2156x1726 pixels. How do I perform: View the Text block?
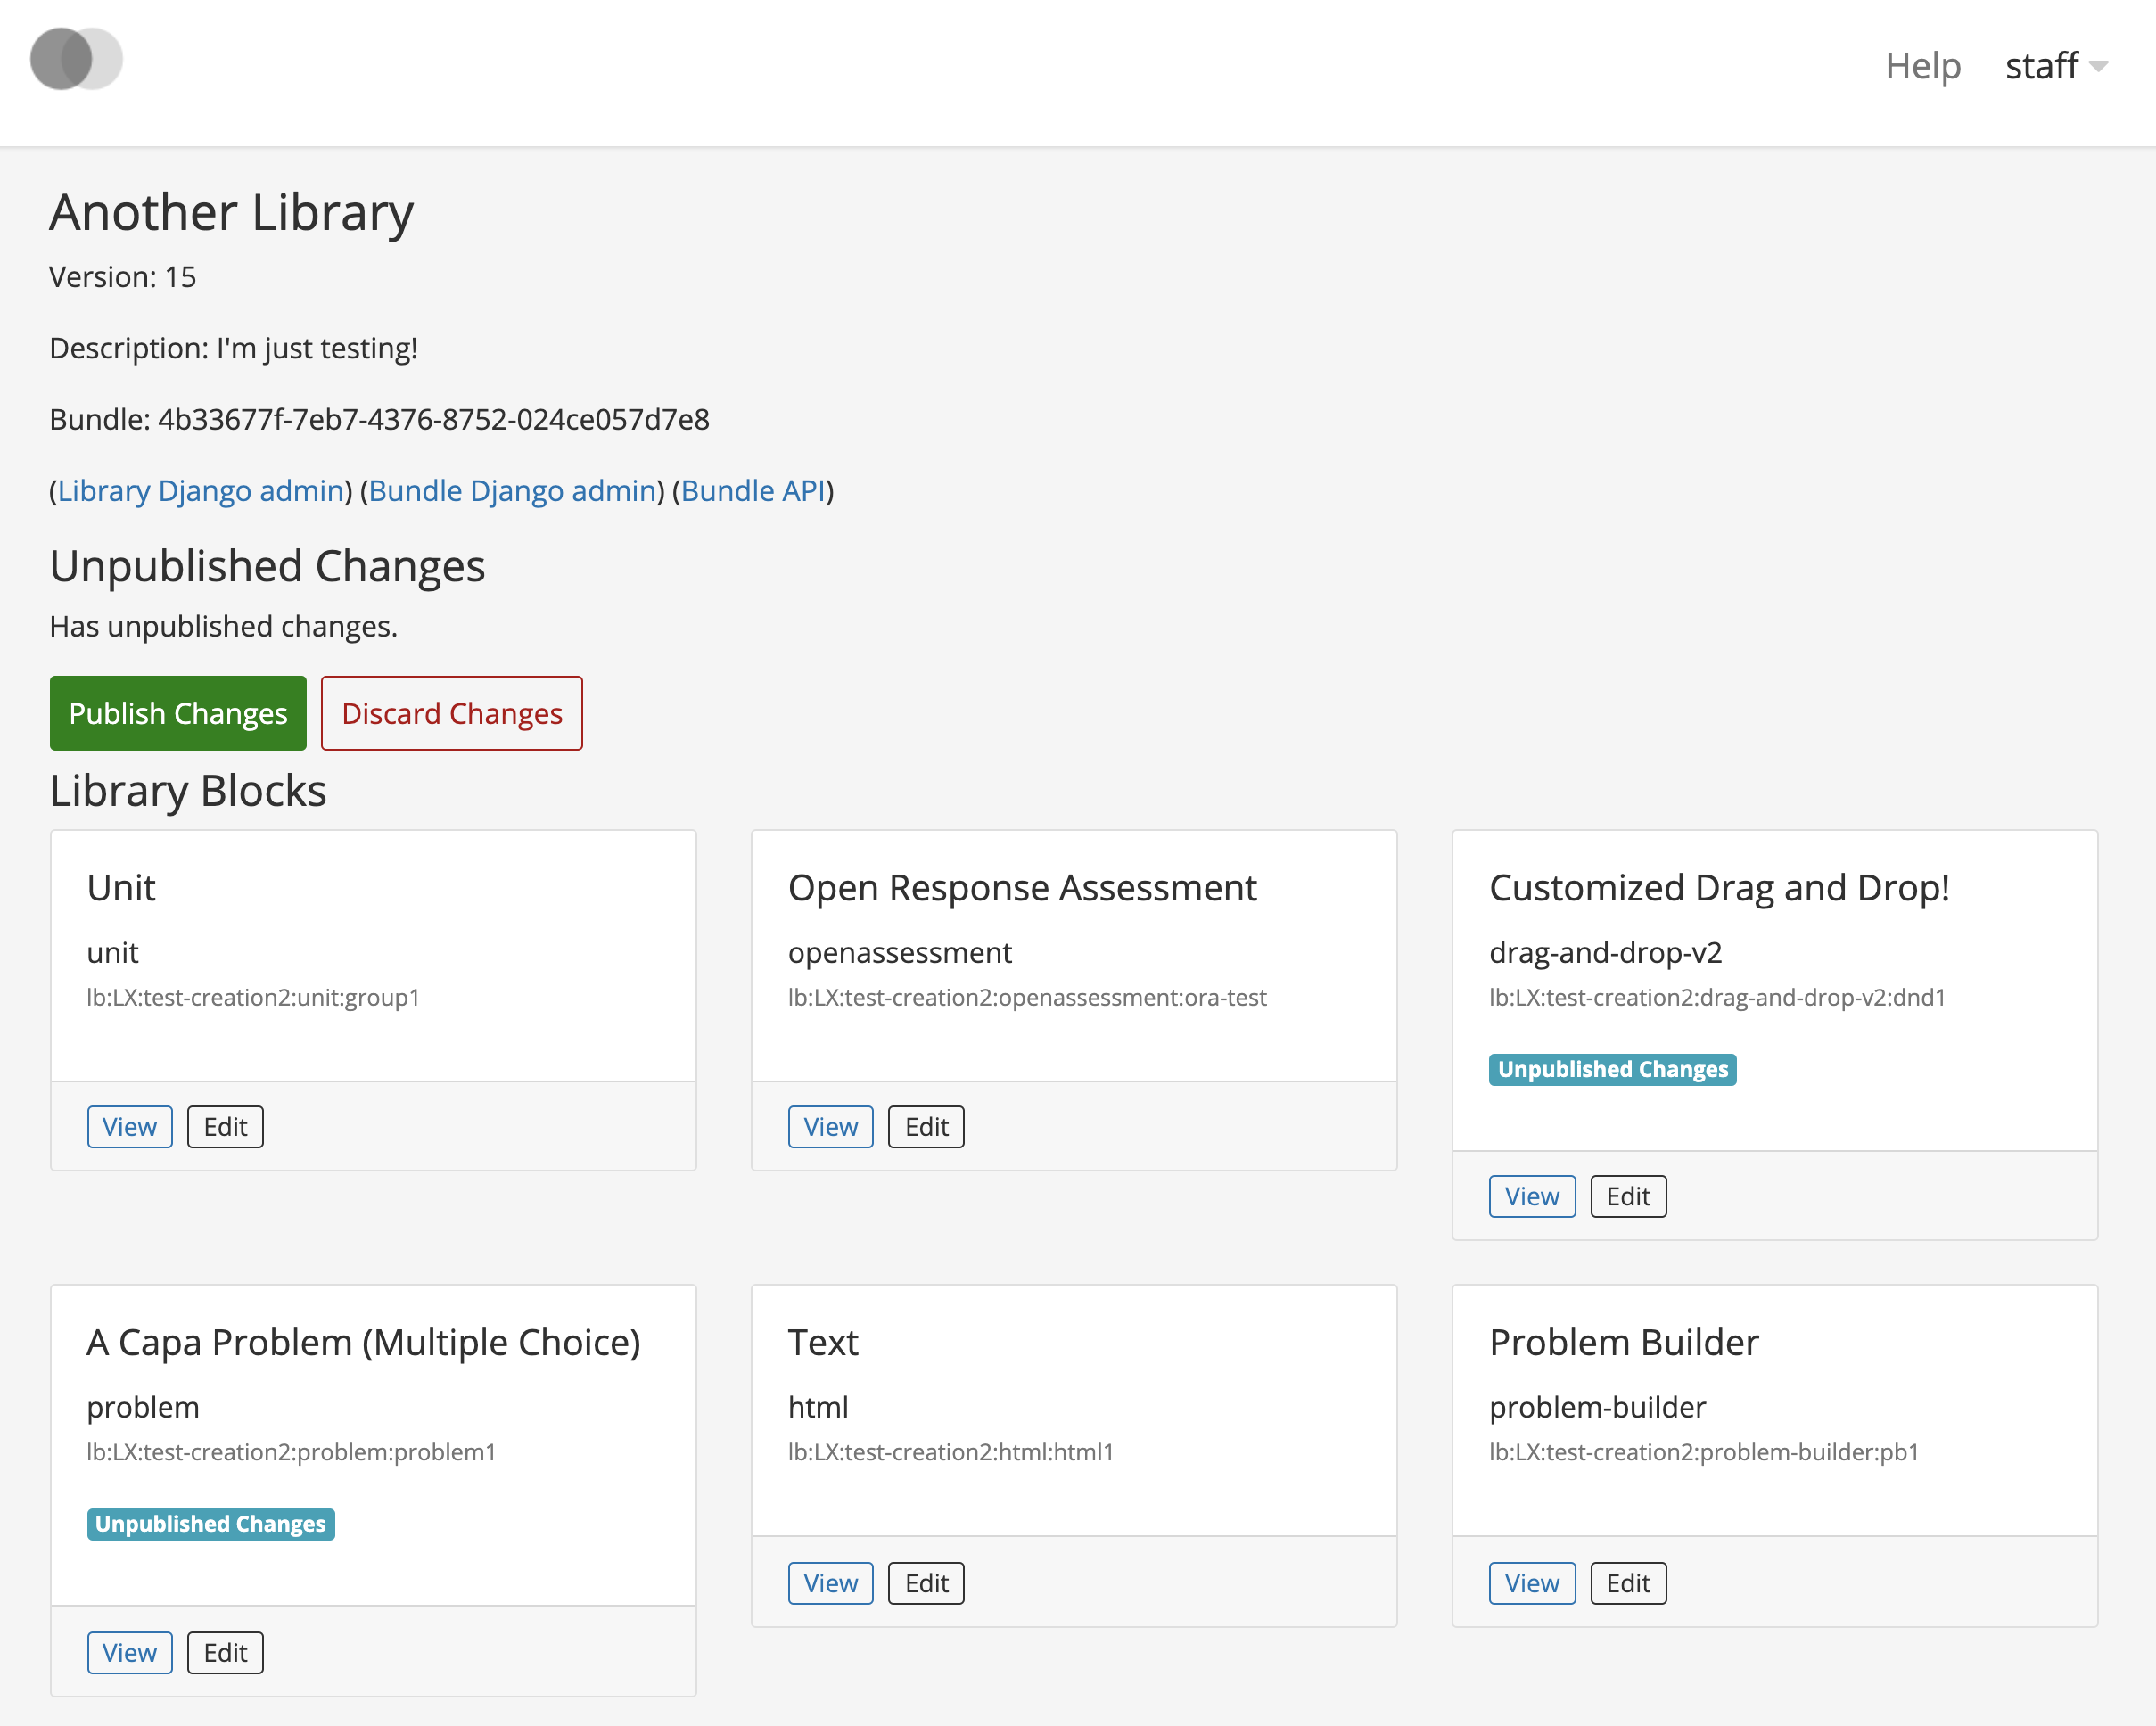(x=829, y=1582)
